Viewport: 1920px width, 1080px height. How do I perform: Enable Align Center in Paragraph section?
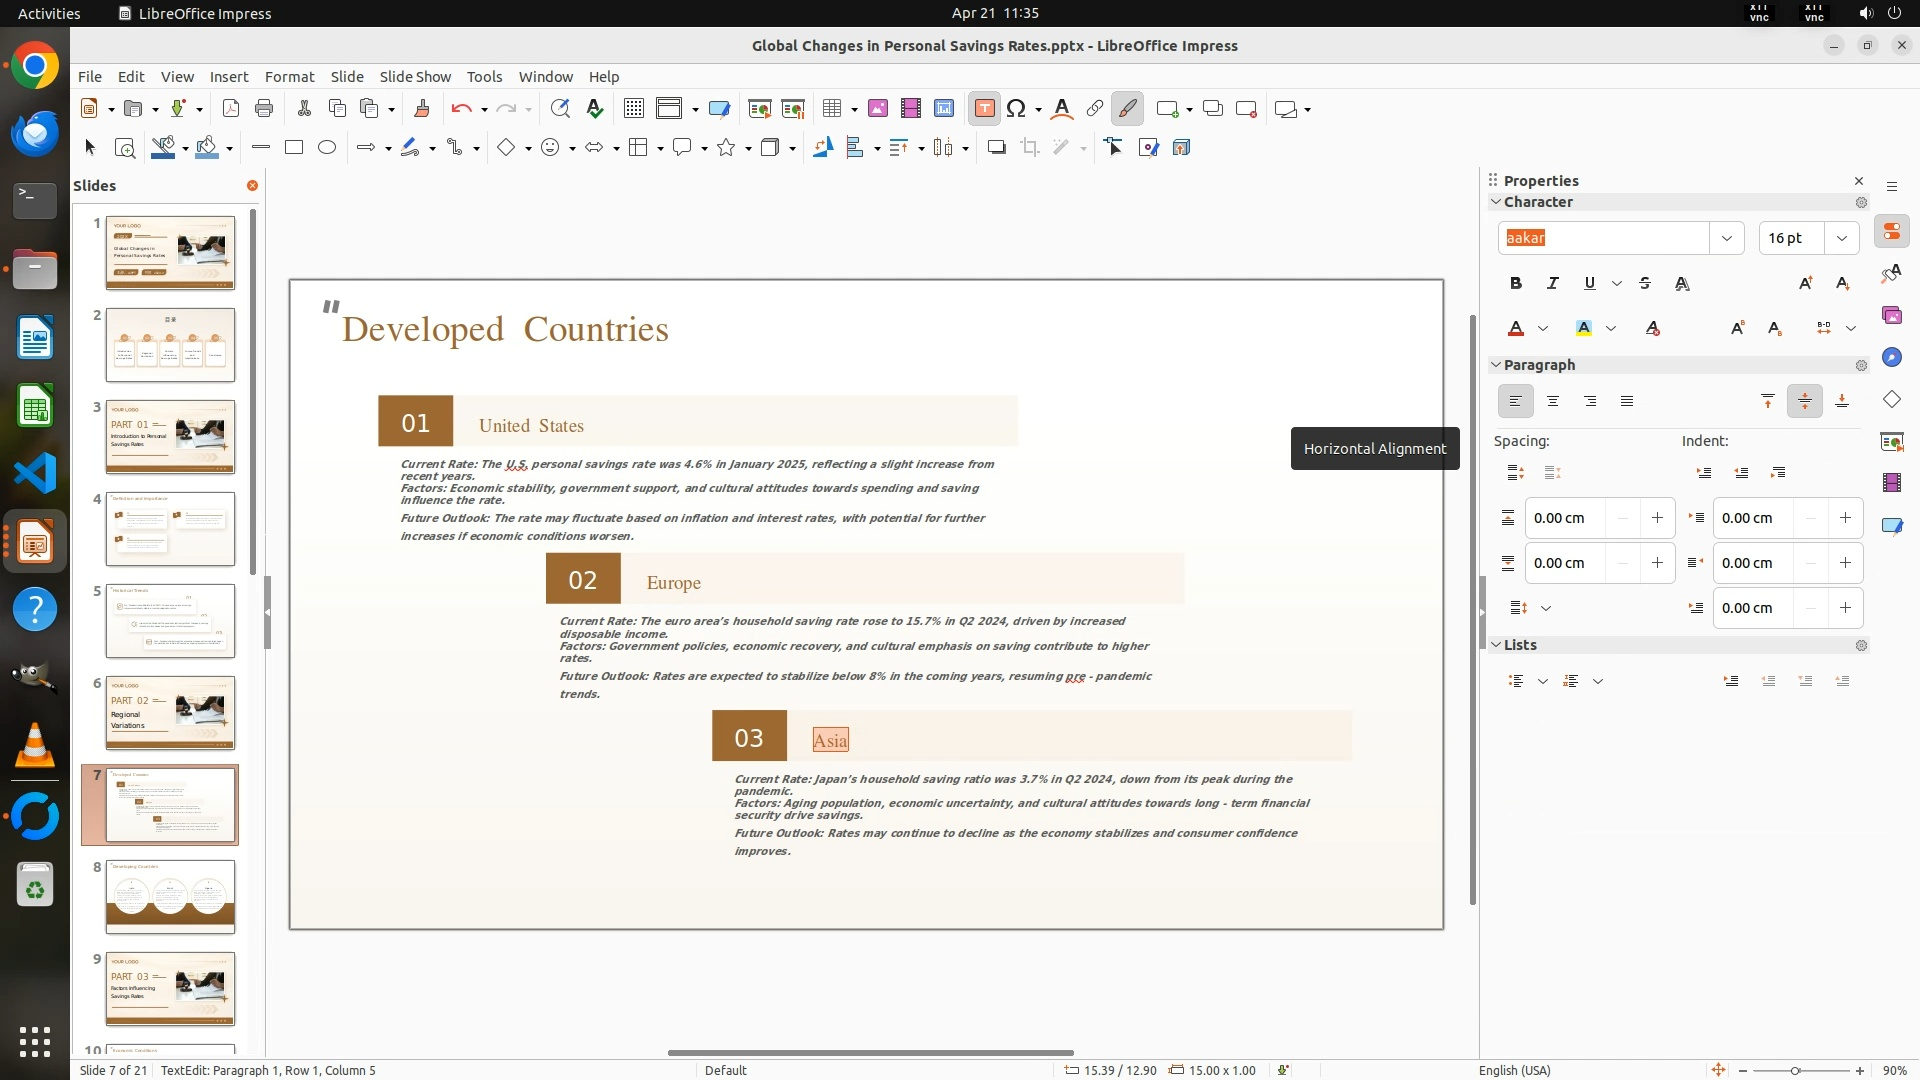pyautogui.click(x=1553, y=402)
